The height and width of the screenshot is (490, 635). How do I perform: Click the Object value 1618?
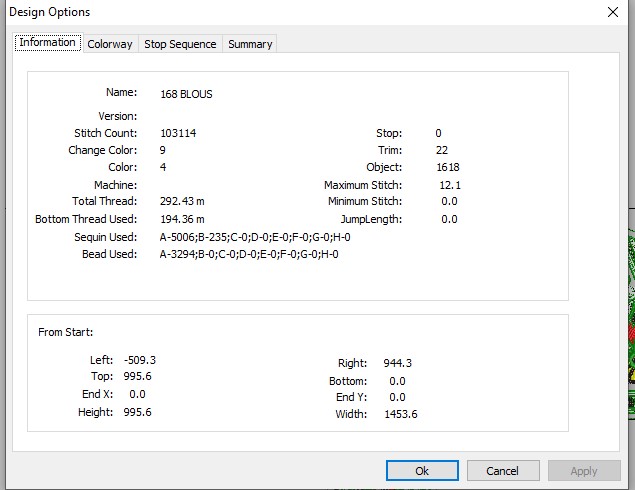click(x=448, y=167)
